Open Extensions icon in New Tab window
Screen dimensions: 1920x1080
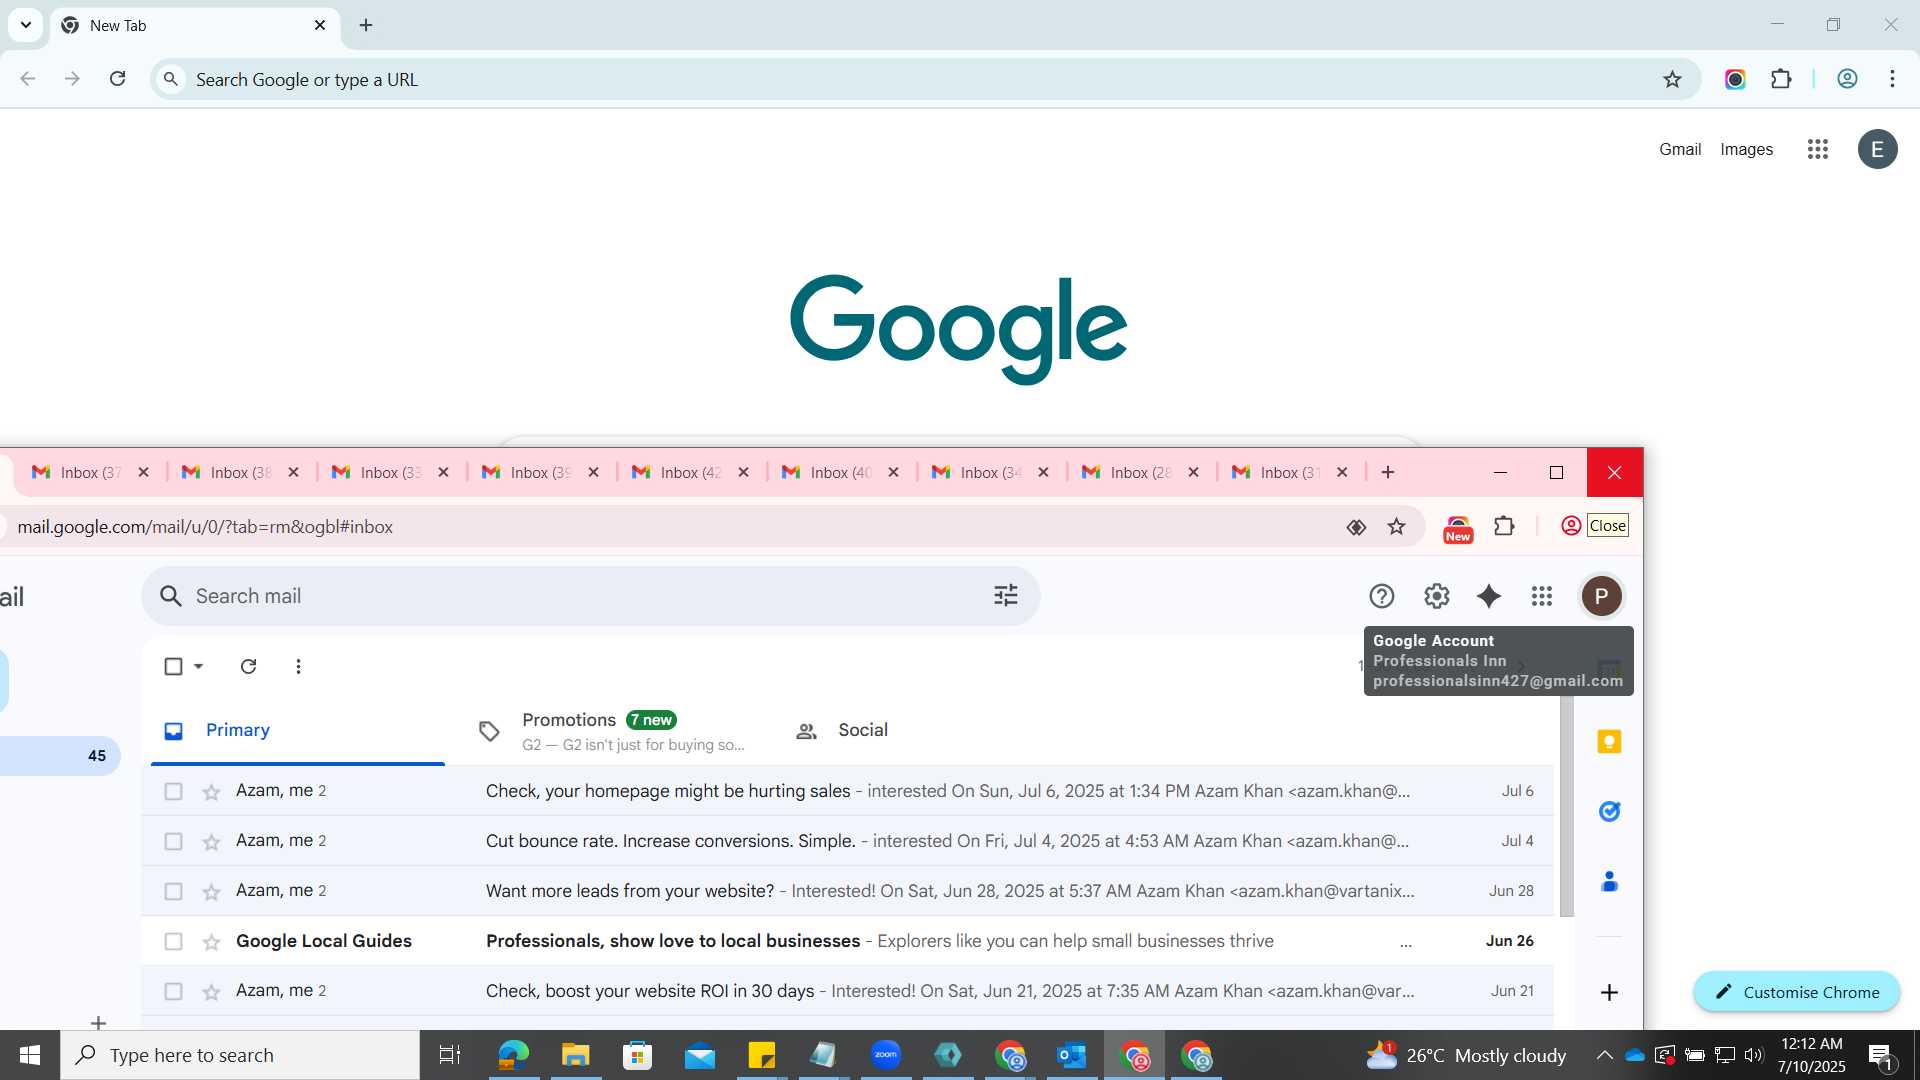tap(1781, 79)
